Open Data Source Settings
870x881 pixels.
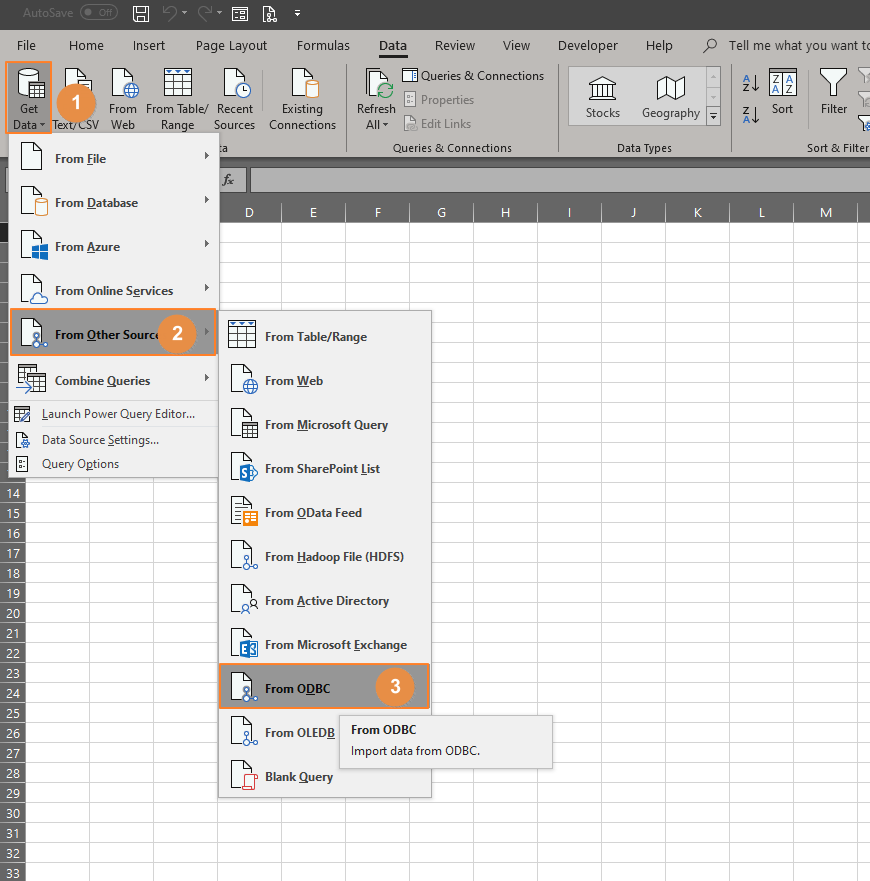114,439
